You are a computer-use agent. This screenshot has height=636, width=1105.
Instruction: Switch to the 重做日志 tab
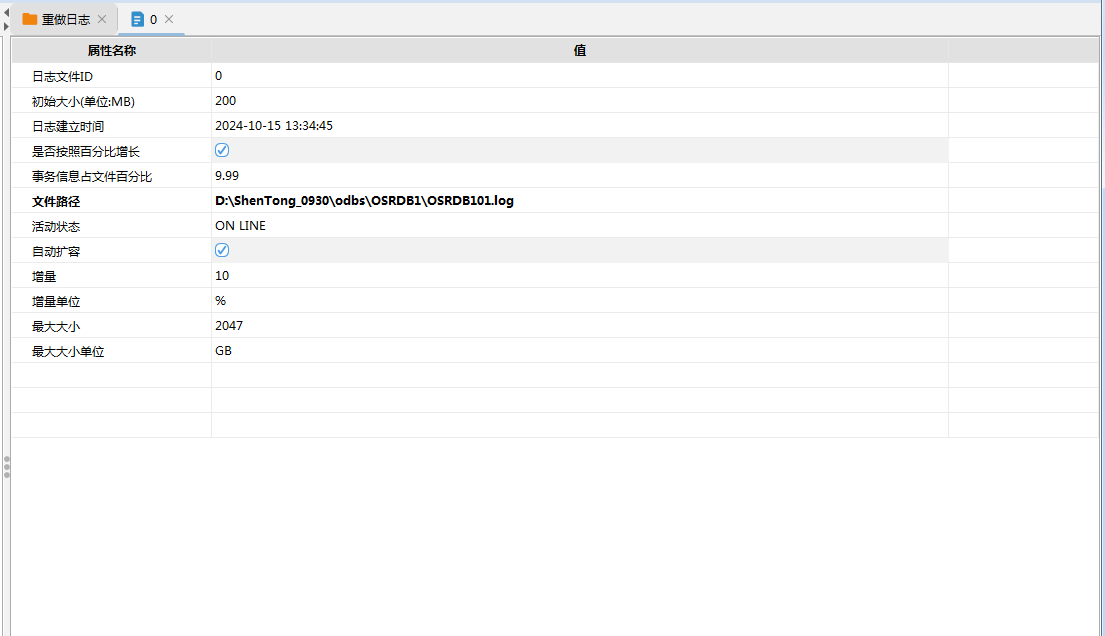click(x=66, y=19)
